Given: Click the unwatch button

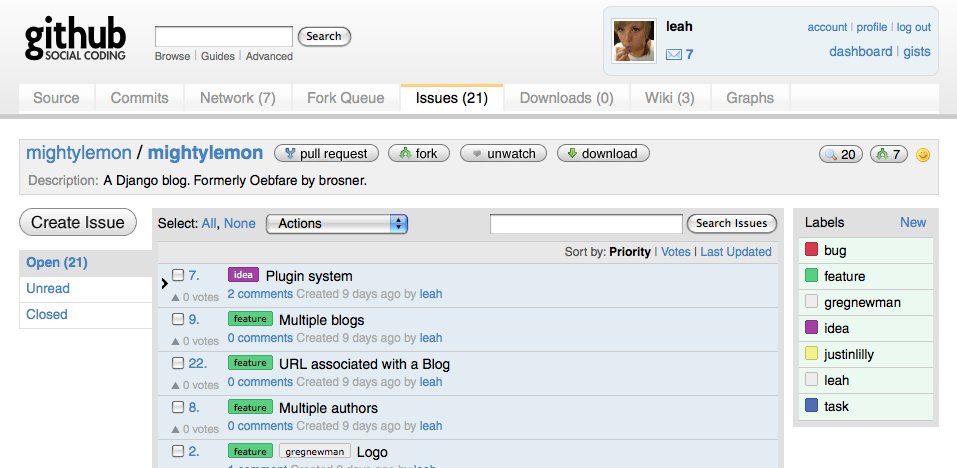Looking at the screenshot, I should pyautogui.click(x=504, y=154).
